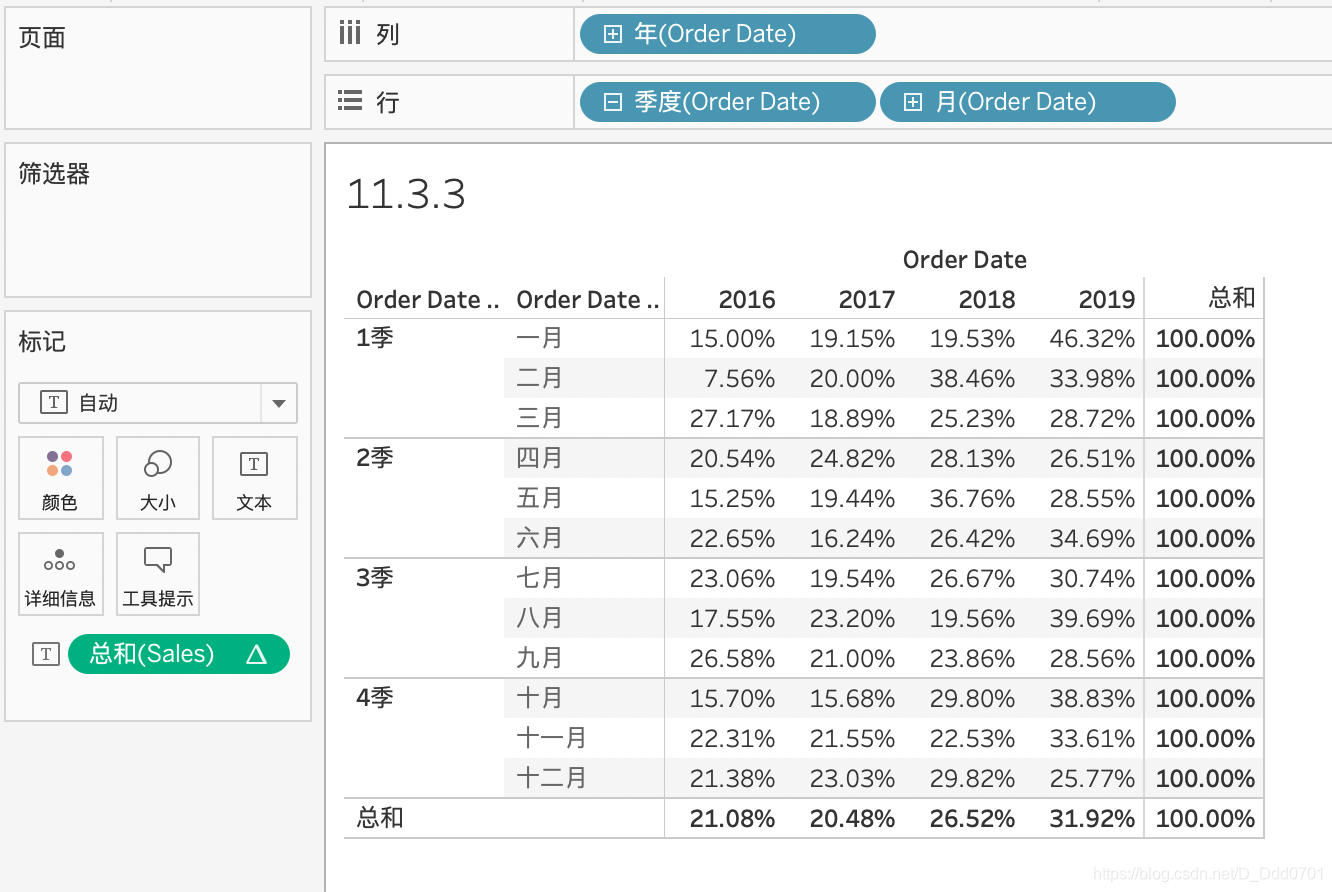Click the 38.46% cell for 二月 2018
Viewport: 1332px width, 892px height.
coord(972,379)
